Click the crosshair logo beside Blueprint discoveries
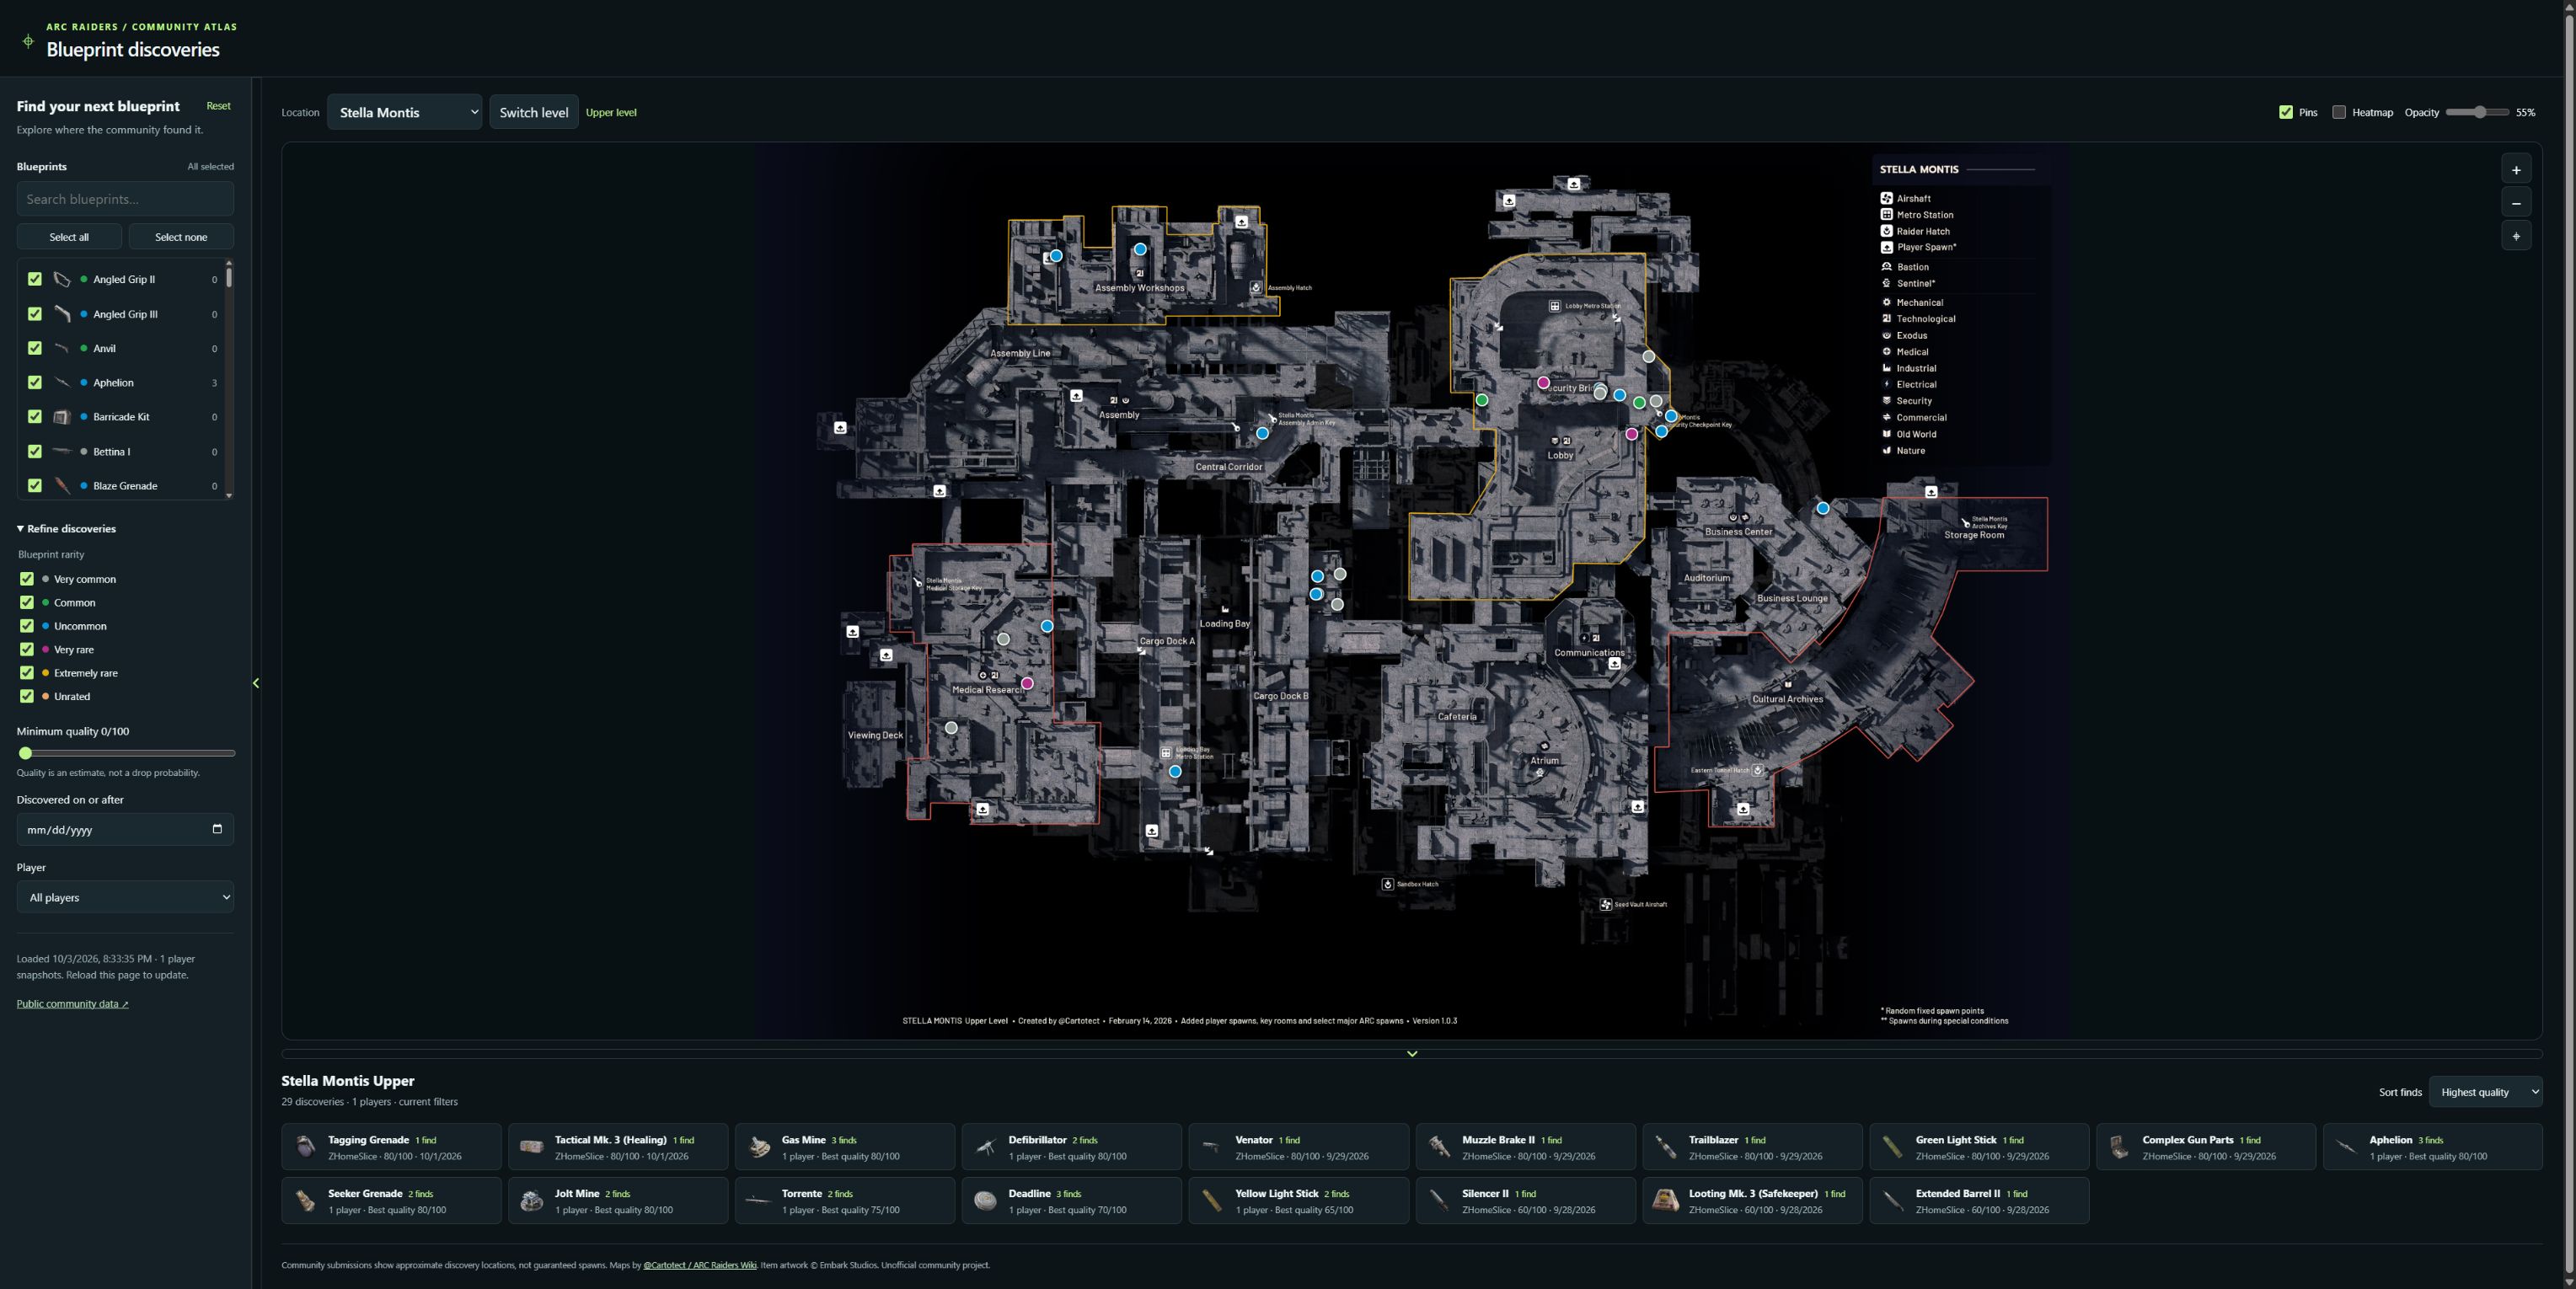 (28, 41)
